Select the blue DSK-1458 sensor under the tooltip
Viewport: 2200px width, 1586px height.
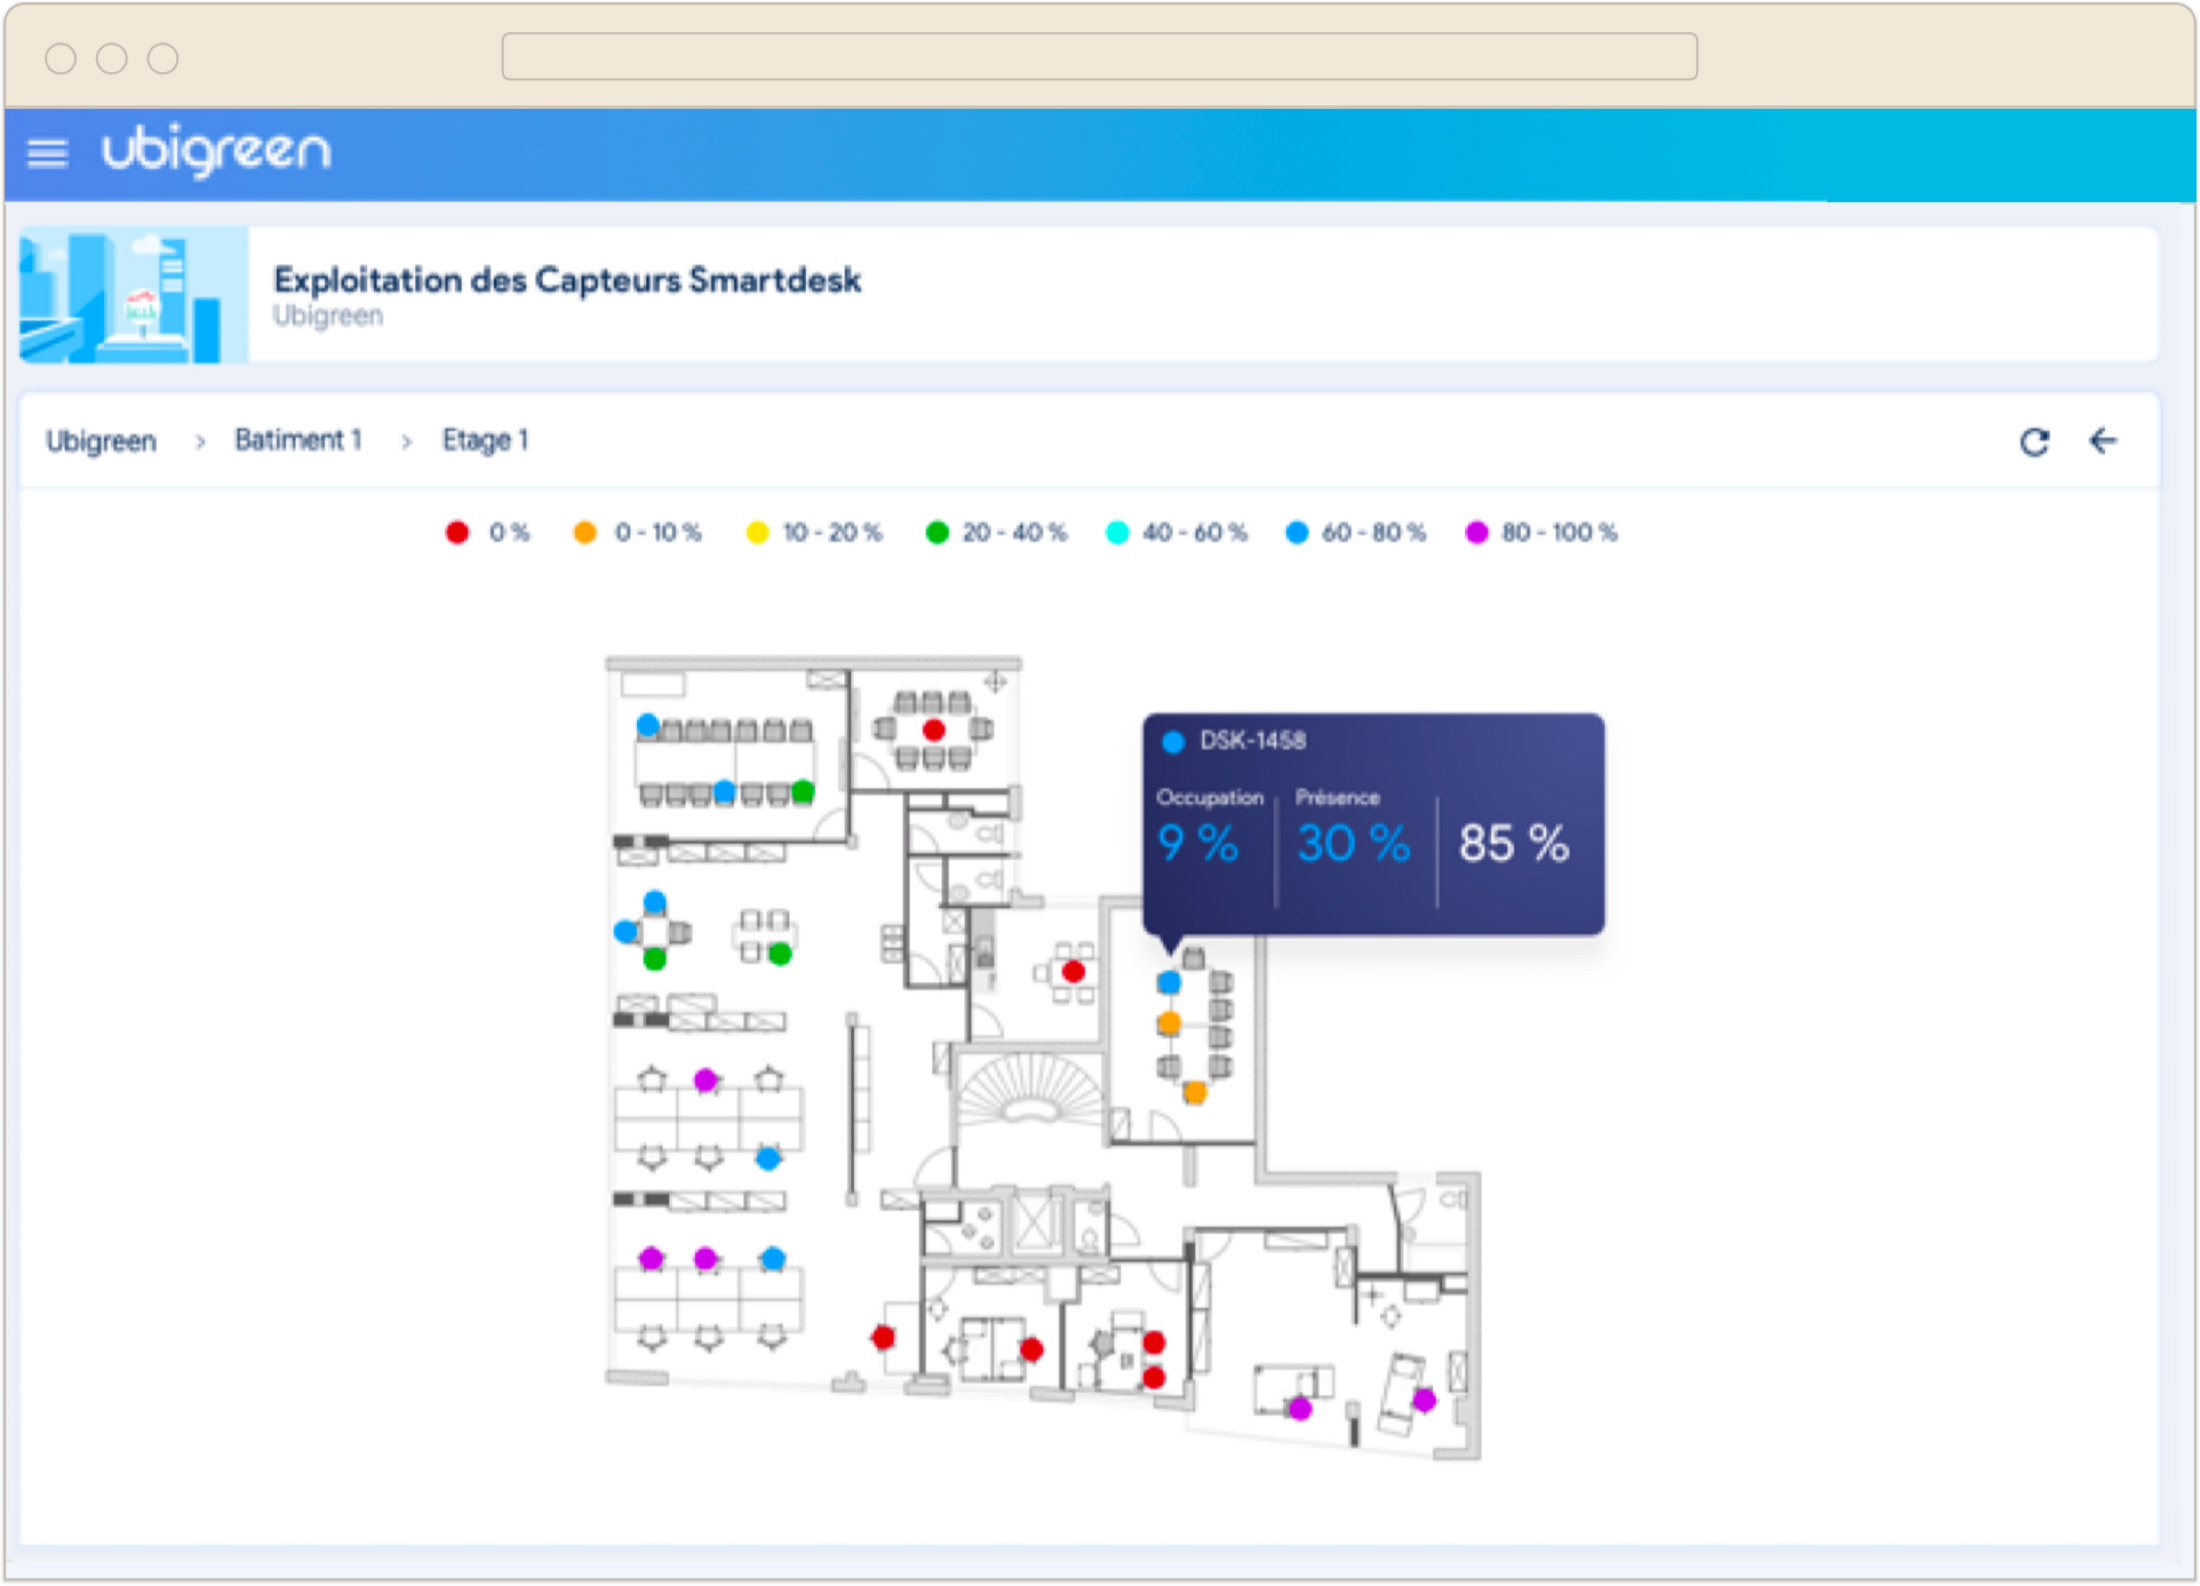[1169, 983]
